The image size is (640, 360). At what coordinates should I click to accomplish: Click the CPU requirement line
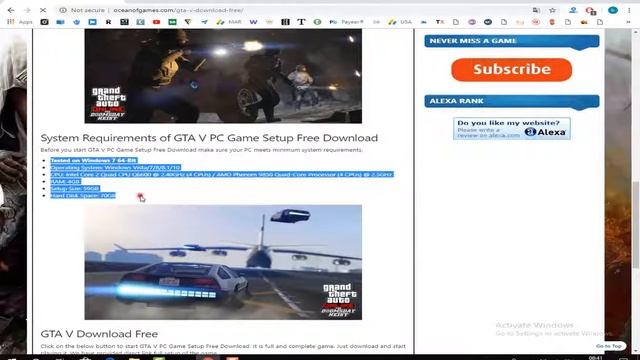click(222, 174)
